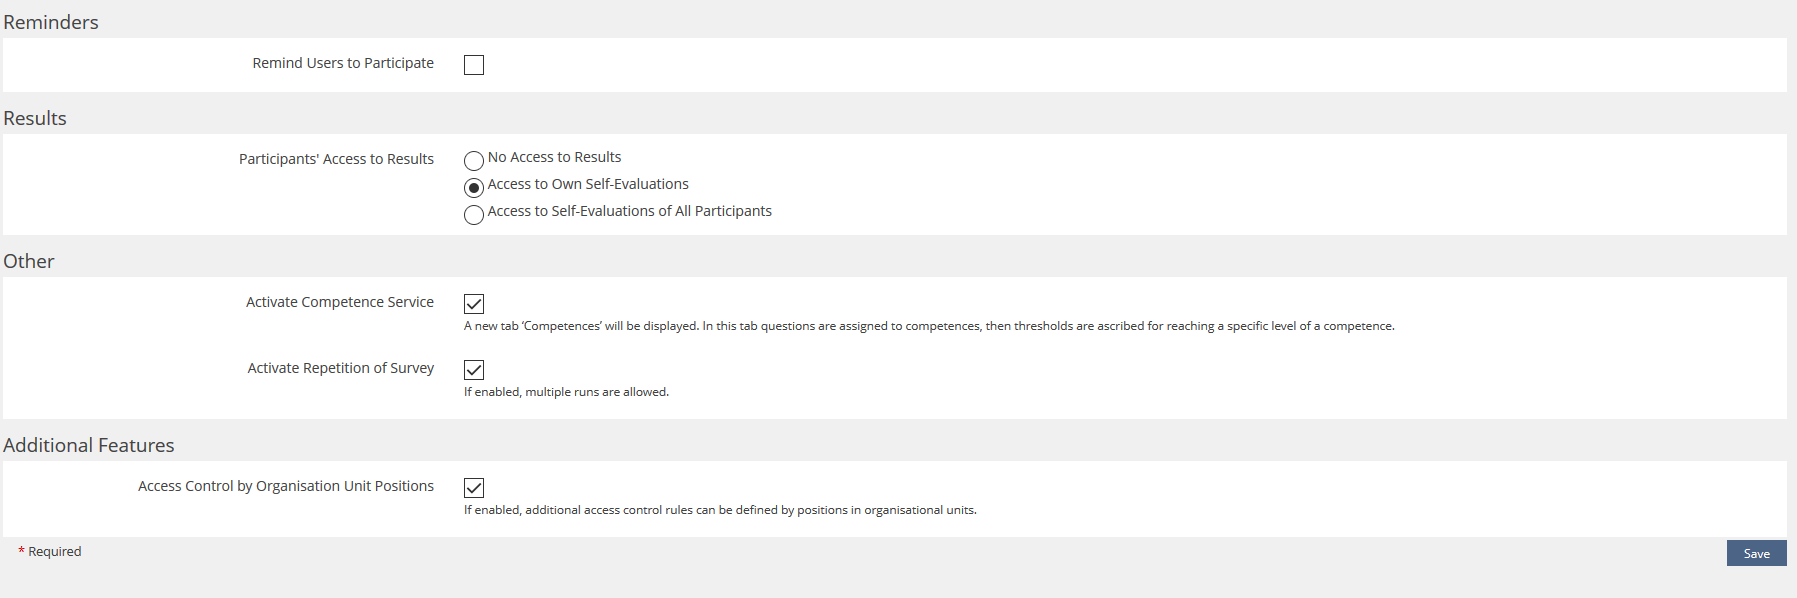Click the Reminders section heading
The image size is (1797, 598).
pyautogui.click(x=51, y=22)
